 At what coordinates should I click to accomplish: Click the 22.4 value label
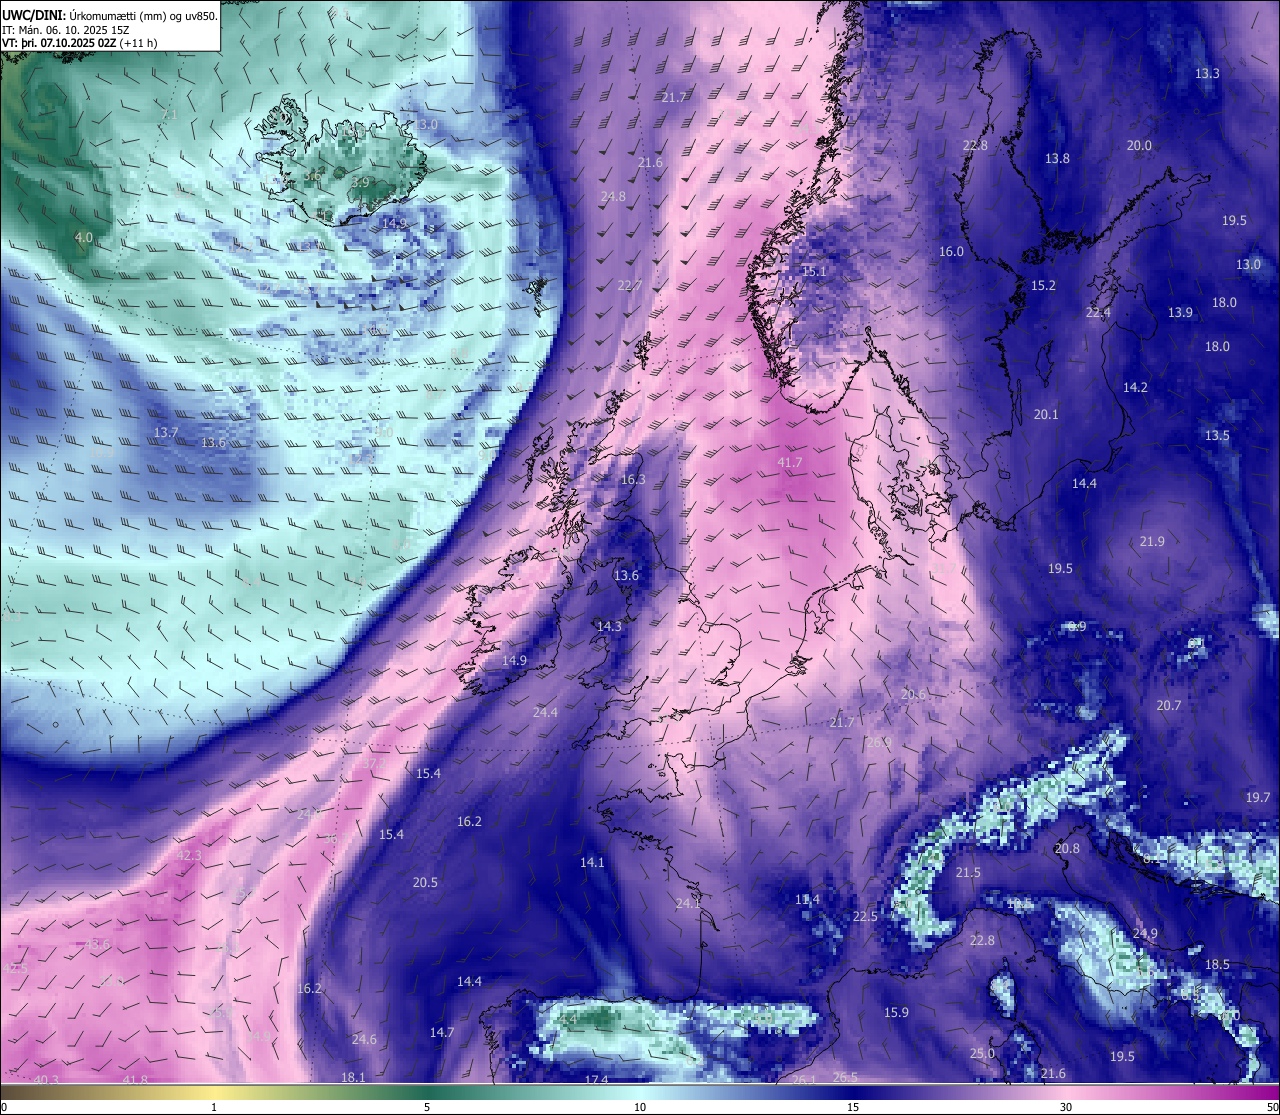coord(1098,312)
